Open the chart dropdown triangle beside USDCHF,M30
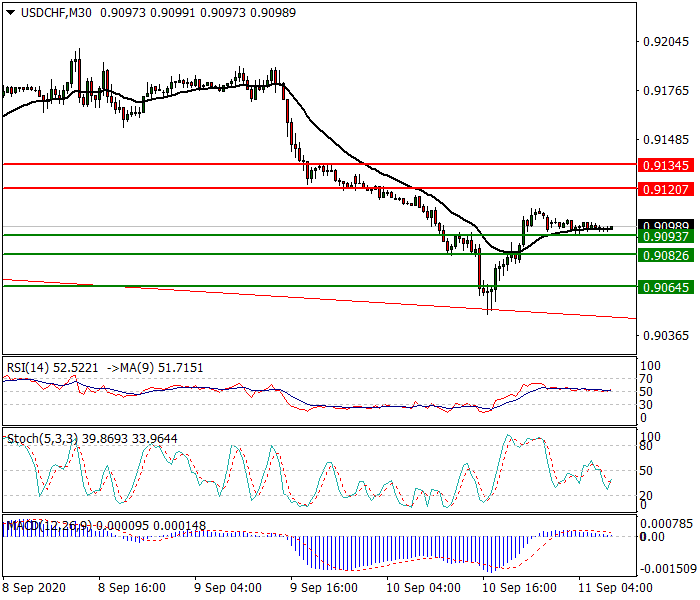Screen dimensions: 700x600 click(x=11, y=12)
